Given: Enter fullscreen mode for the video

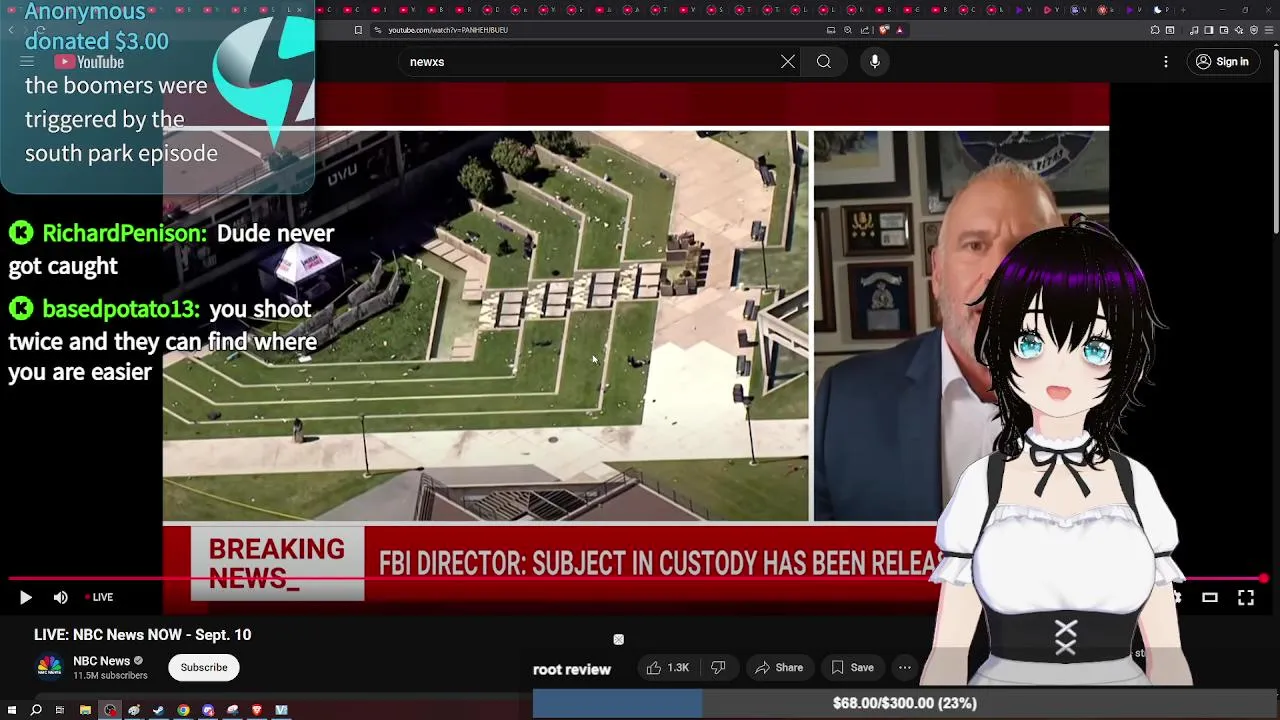Looking at the screenshot, I should pos(1246,597).
